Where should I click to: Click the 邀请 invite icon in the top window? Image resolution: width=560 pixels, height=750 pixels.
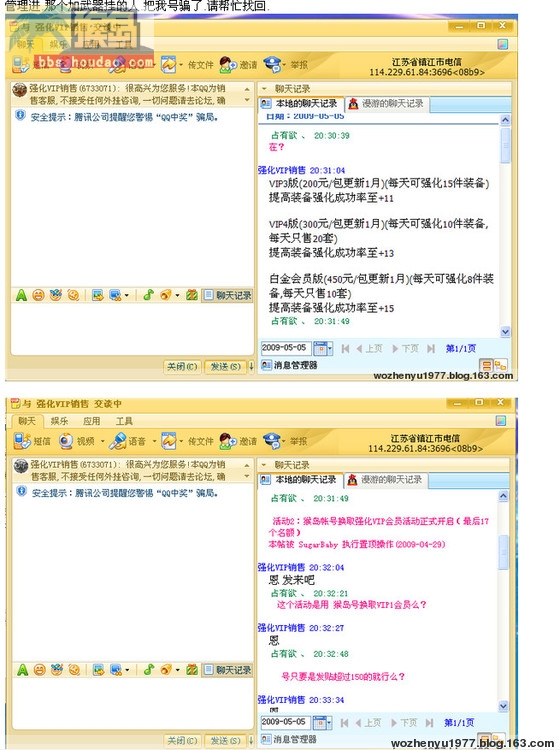(x=228, y=64)
